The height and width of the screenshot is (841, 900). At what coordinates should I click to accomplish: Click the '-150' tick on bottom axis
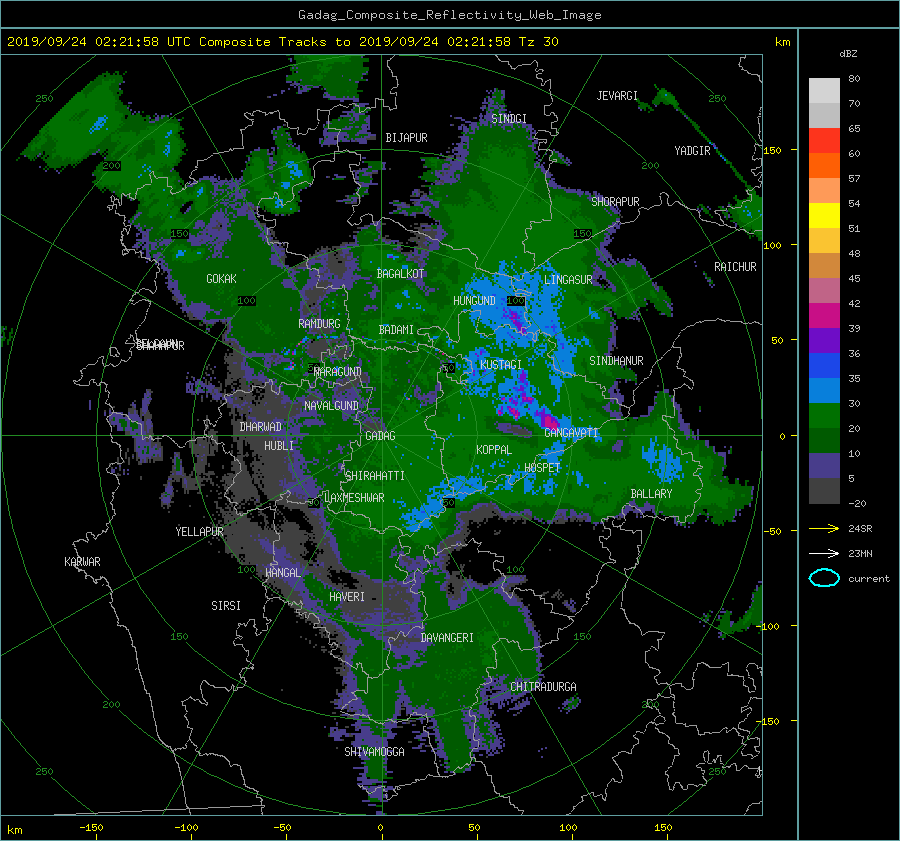pos(91,827)
